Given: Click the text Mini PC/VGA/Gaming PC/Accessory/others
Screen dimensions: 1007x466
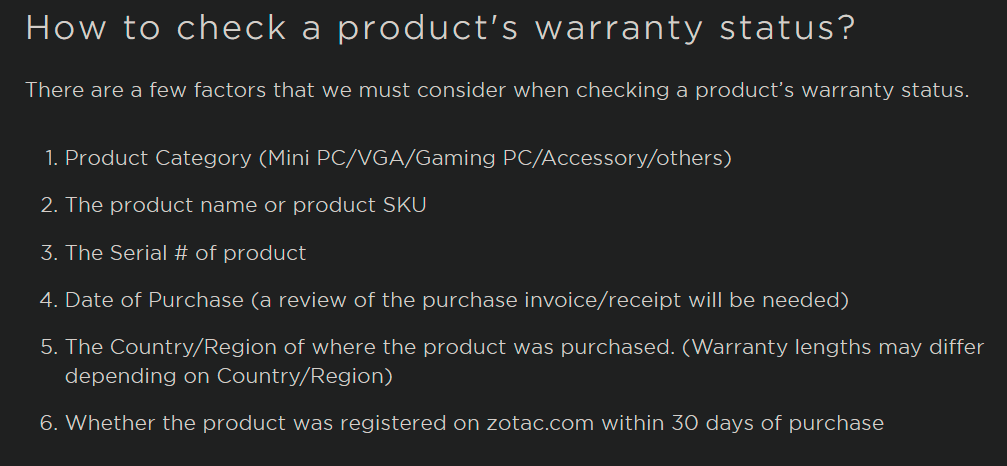Looking at the screenshot, I should click(496, 158).
